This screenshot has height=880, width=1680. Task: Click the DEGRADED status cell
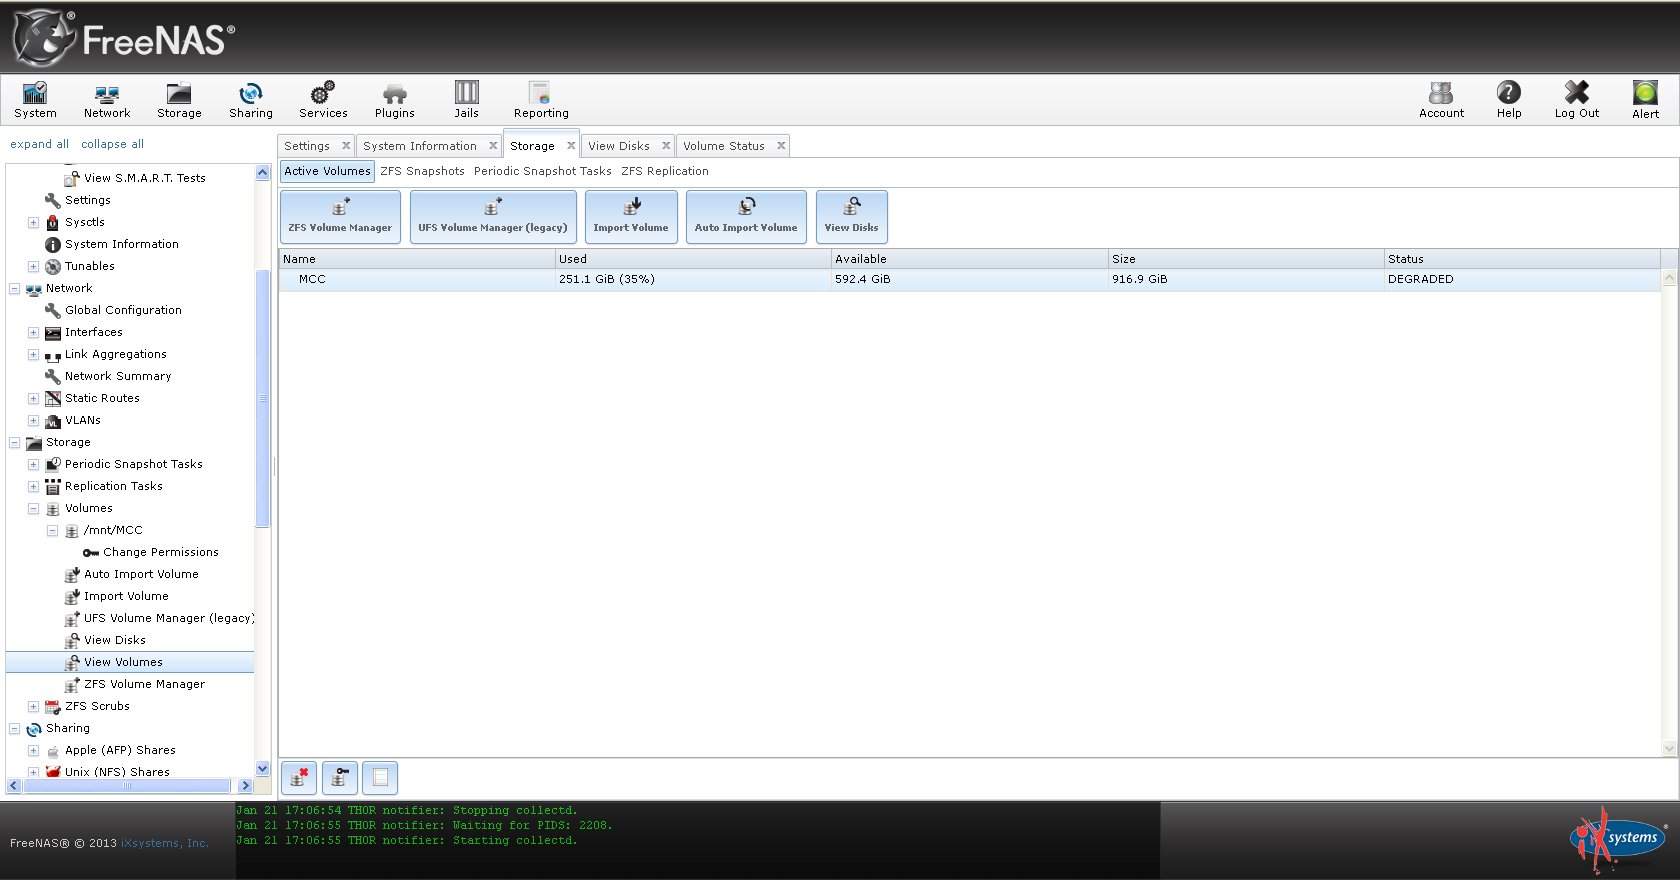point(1522,279)
